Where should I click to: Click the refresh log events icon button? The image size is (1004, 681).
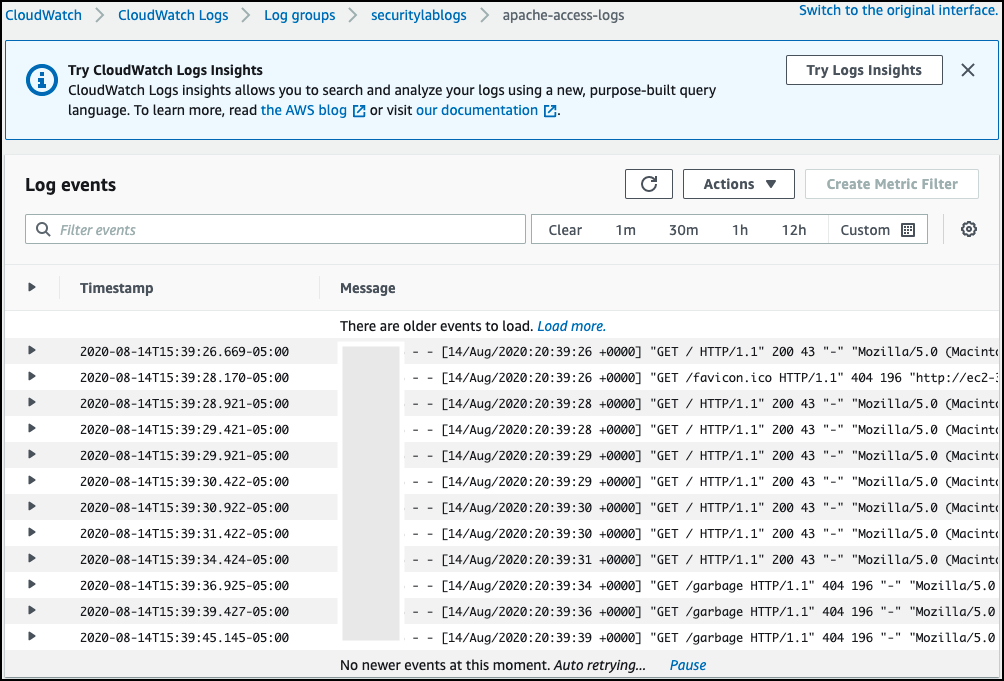[649, 184]
